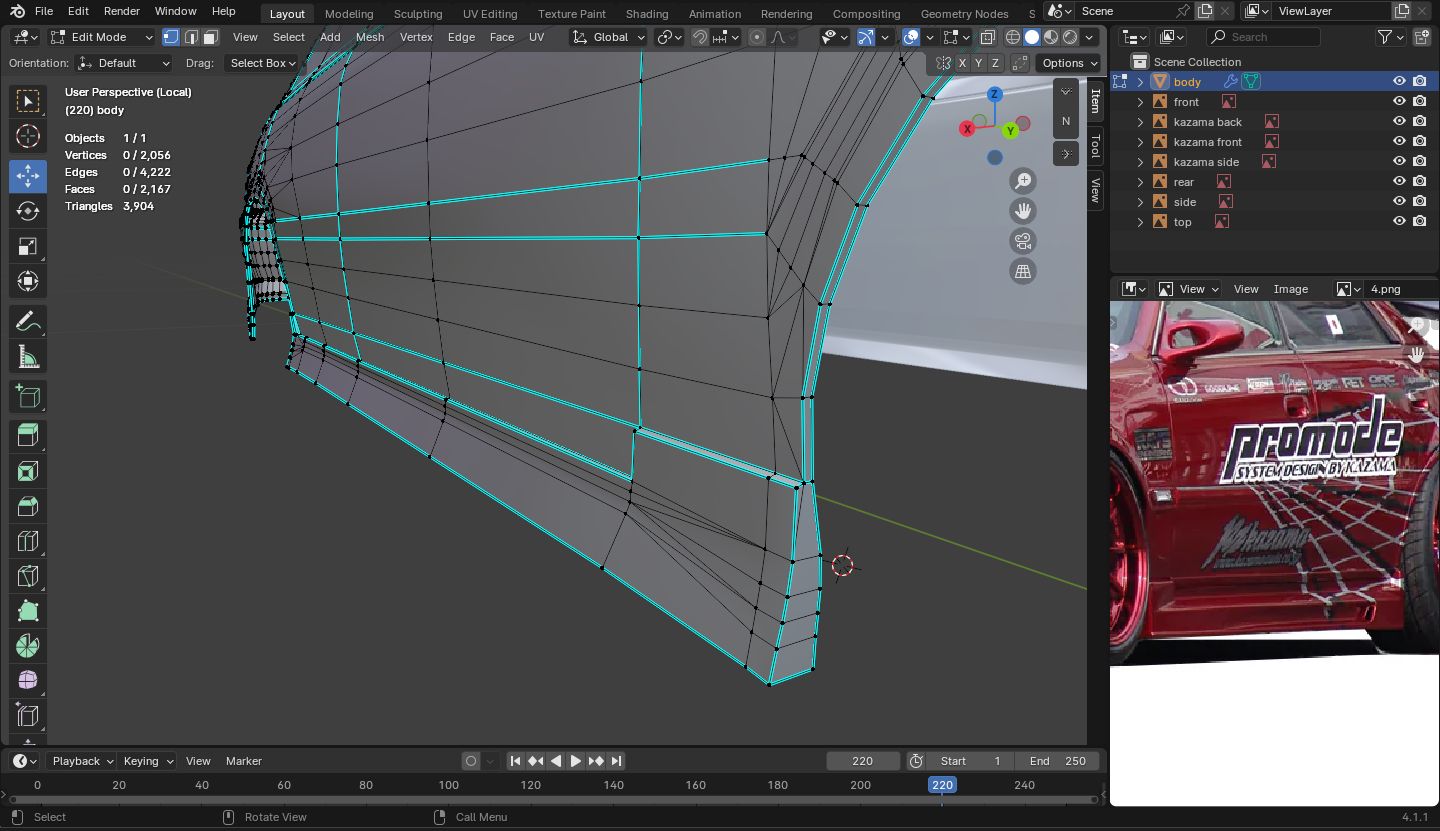Select the Cursor tool in the toolbar
Viewport: 1440px width, 831px height.
click(x=28, y=137)
